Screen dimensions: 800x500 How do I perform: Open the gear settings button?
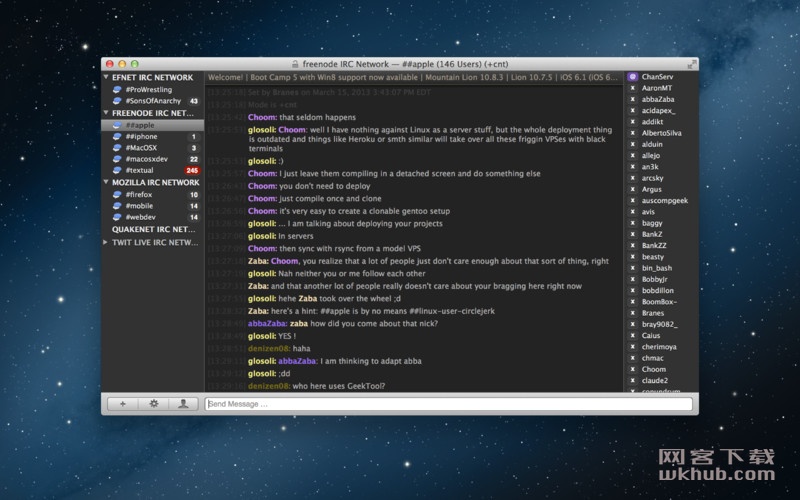coord(154,404)
